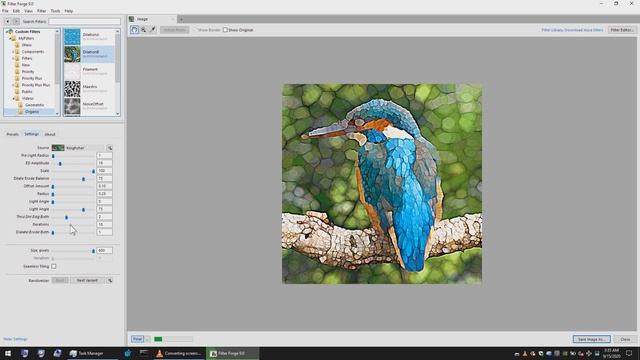Select the eyedropper tool in preview toolbar
The height and width of the screenshot is (360, 640).
point(153,30)
